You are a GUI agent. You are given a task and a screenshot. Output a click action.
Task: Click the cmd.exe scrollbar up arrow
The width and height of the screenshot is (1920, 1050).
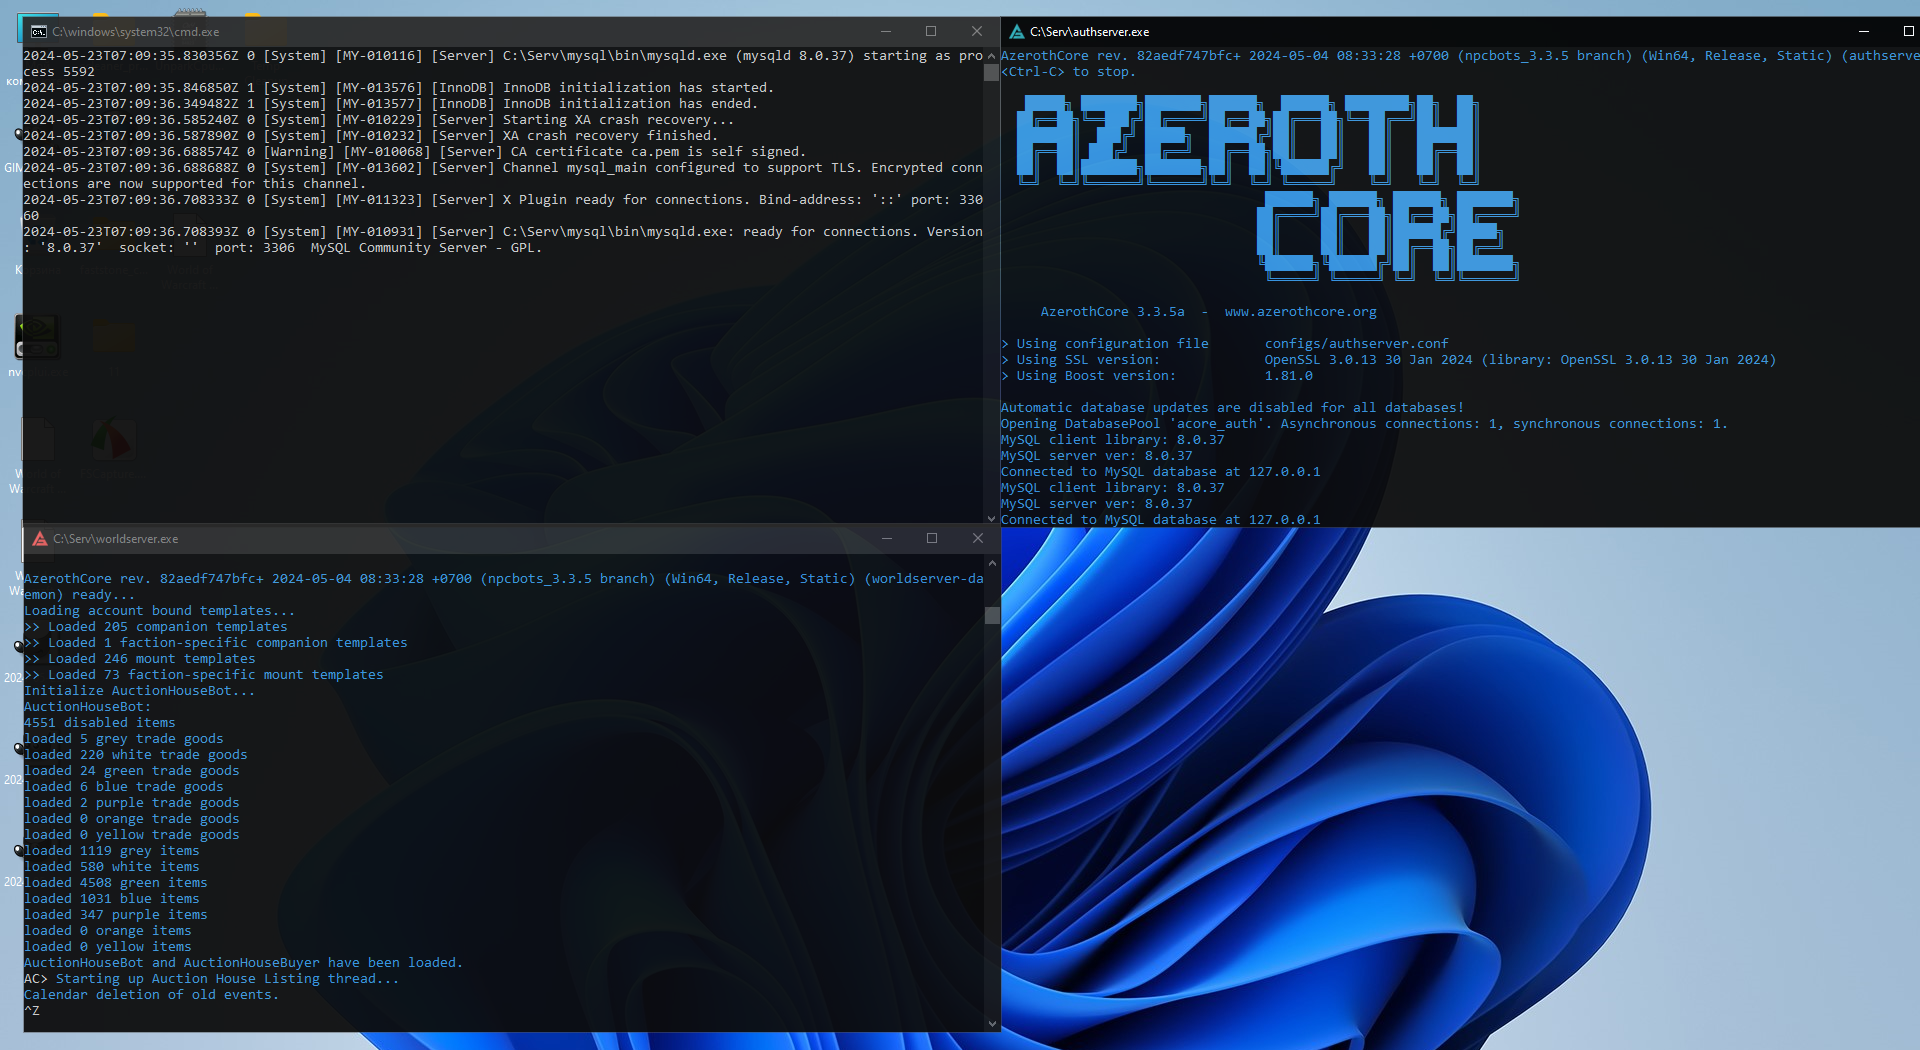pyautogui.click(x=992, y=56)
